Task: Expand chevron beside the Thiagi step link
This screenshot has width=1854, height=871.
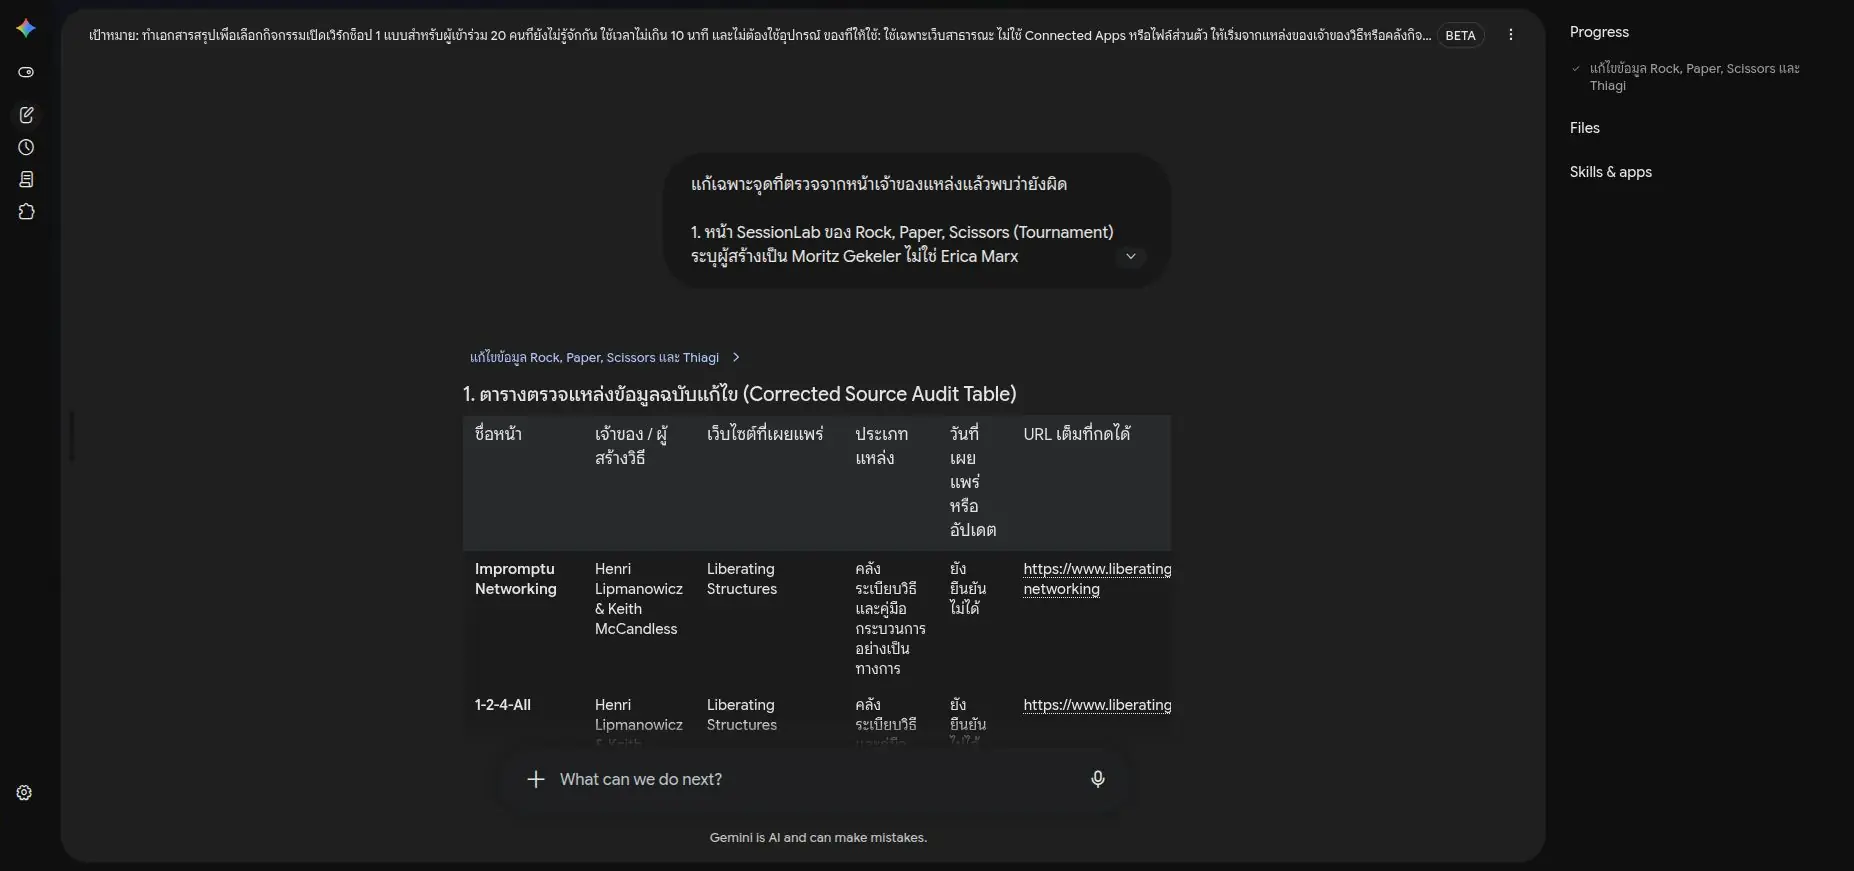Action: click(x=736, y=357)
